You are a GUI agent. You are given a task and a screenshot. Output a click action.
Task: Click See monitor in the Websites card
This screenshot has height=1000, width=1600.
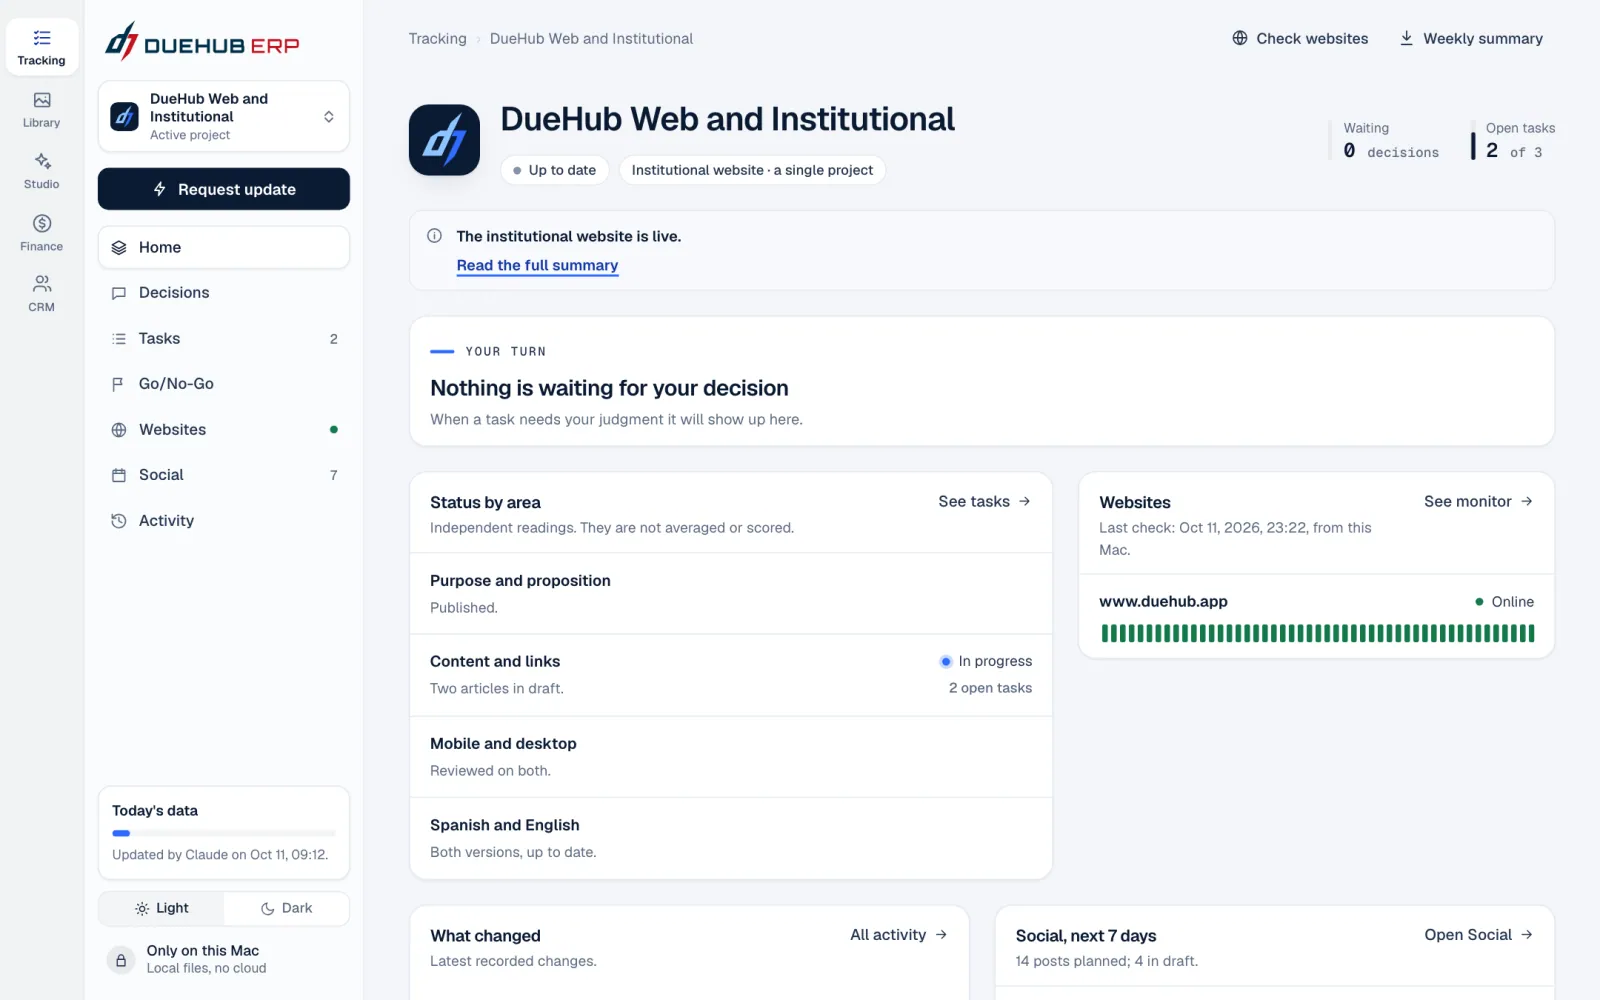point(1478,501)
